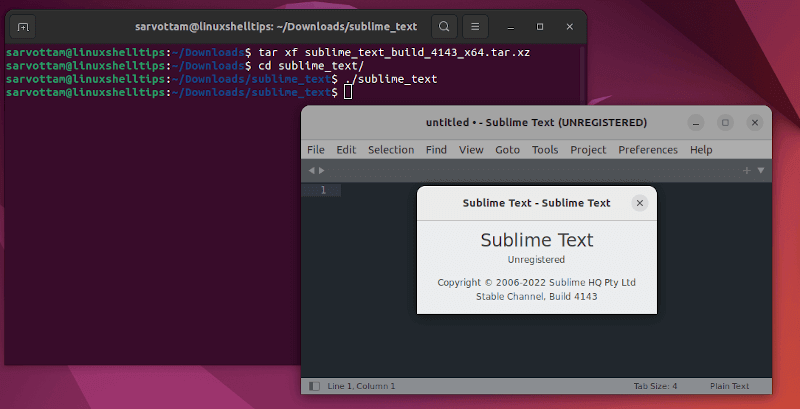Click line number 1 in the gutter
The height and width of the screenshot is (409, 800).
click(x=321, y=190)
